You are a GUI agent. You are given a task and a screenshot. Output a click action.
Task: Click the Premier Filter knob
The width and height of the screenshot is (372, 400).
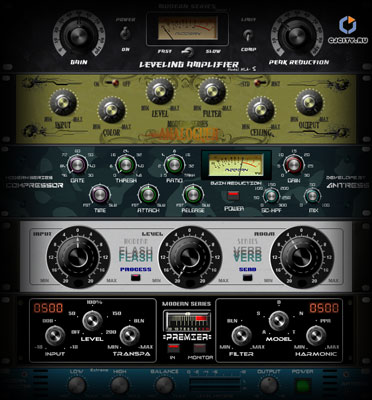(241, 336)
